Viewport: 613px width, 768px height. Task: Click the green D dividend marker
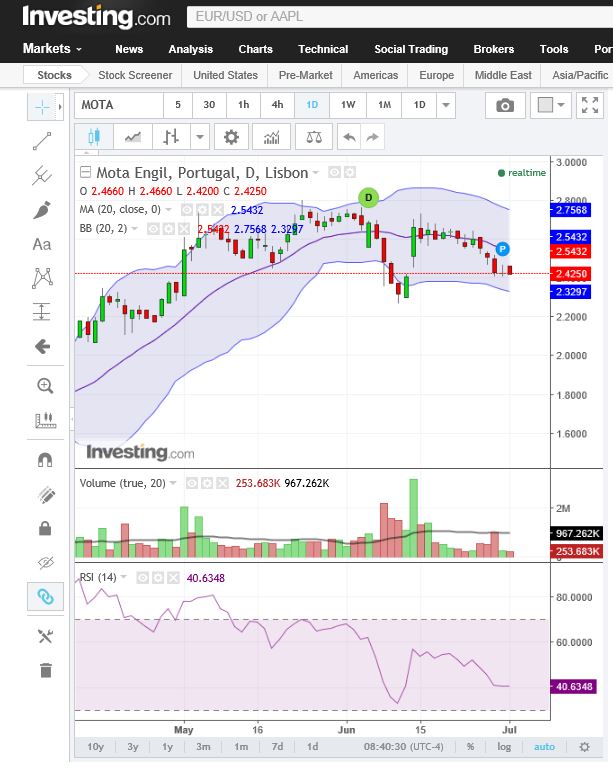click(x=368, y=197)
